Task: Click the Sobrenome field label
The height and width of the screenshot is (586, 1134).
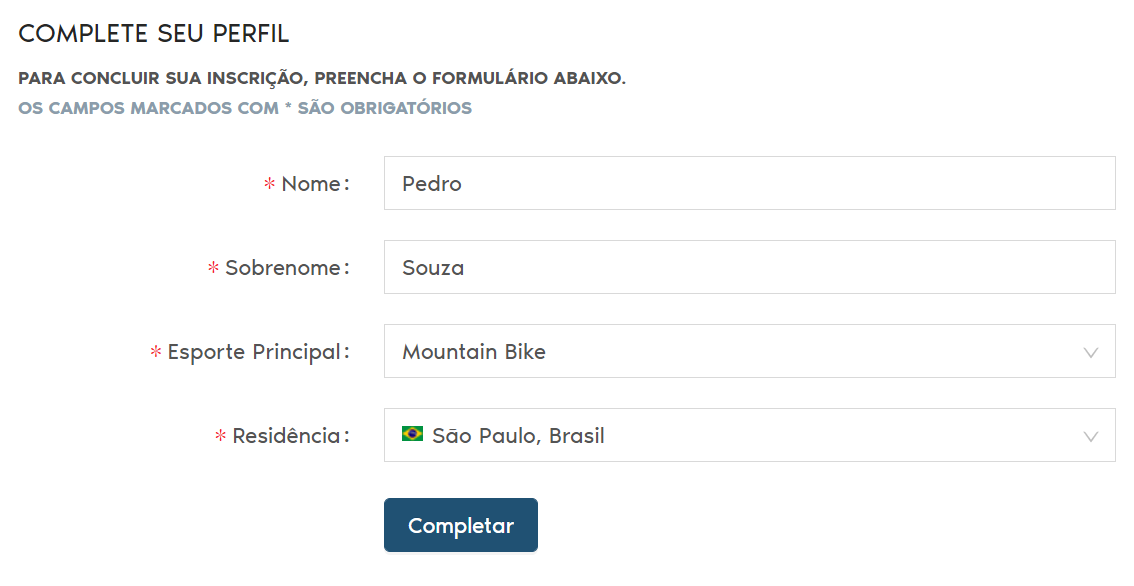Action: [286, 268]
